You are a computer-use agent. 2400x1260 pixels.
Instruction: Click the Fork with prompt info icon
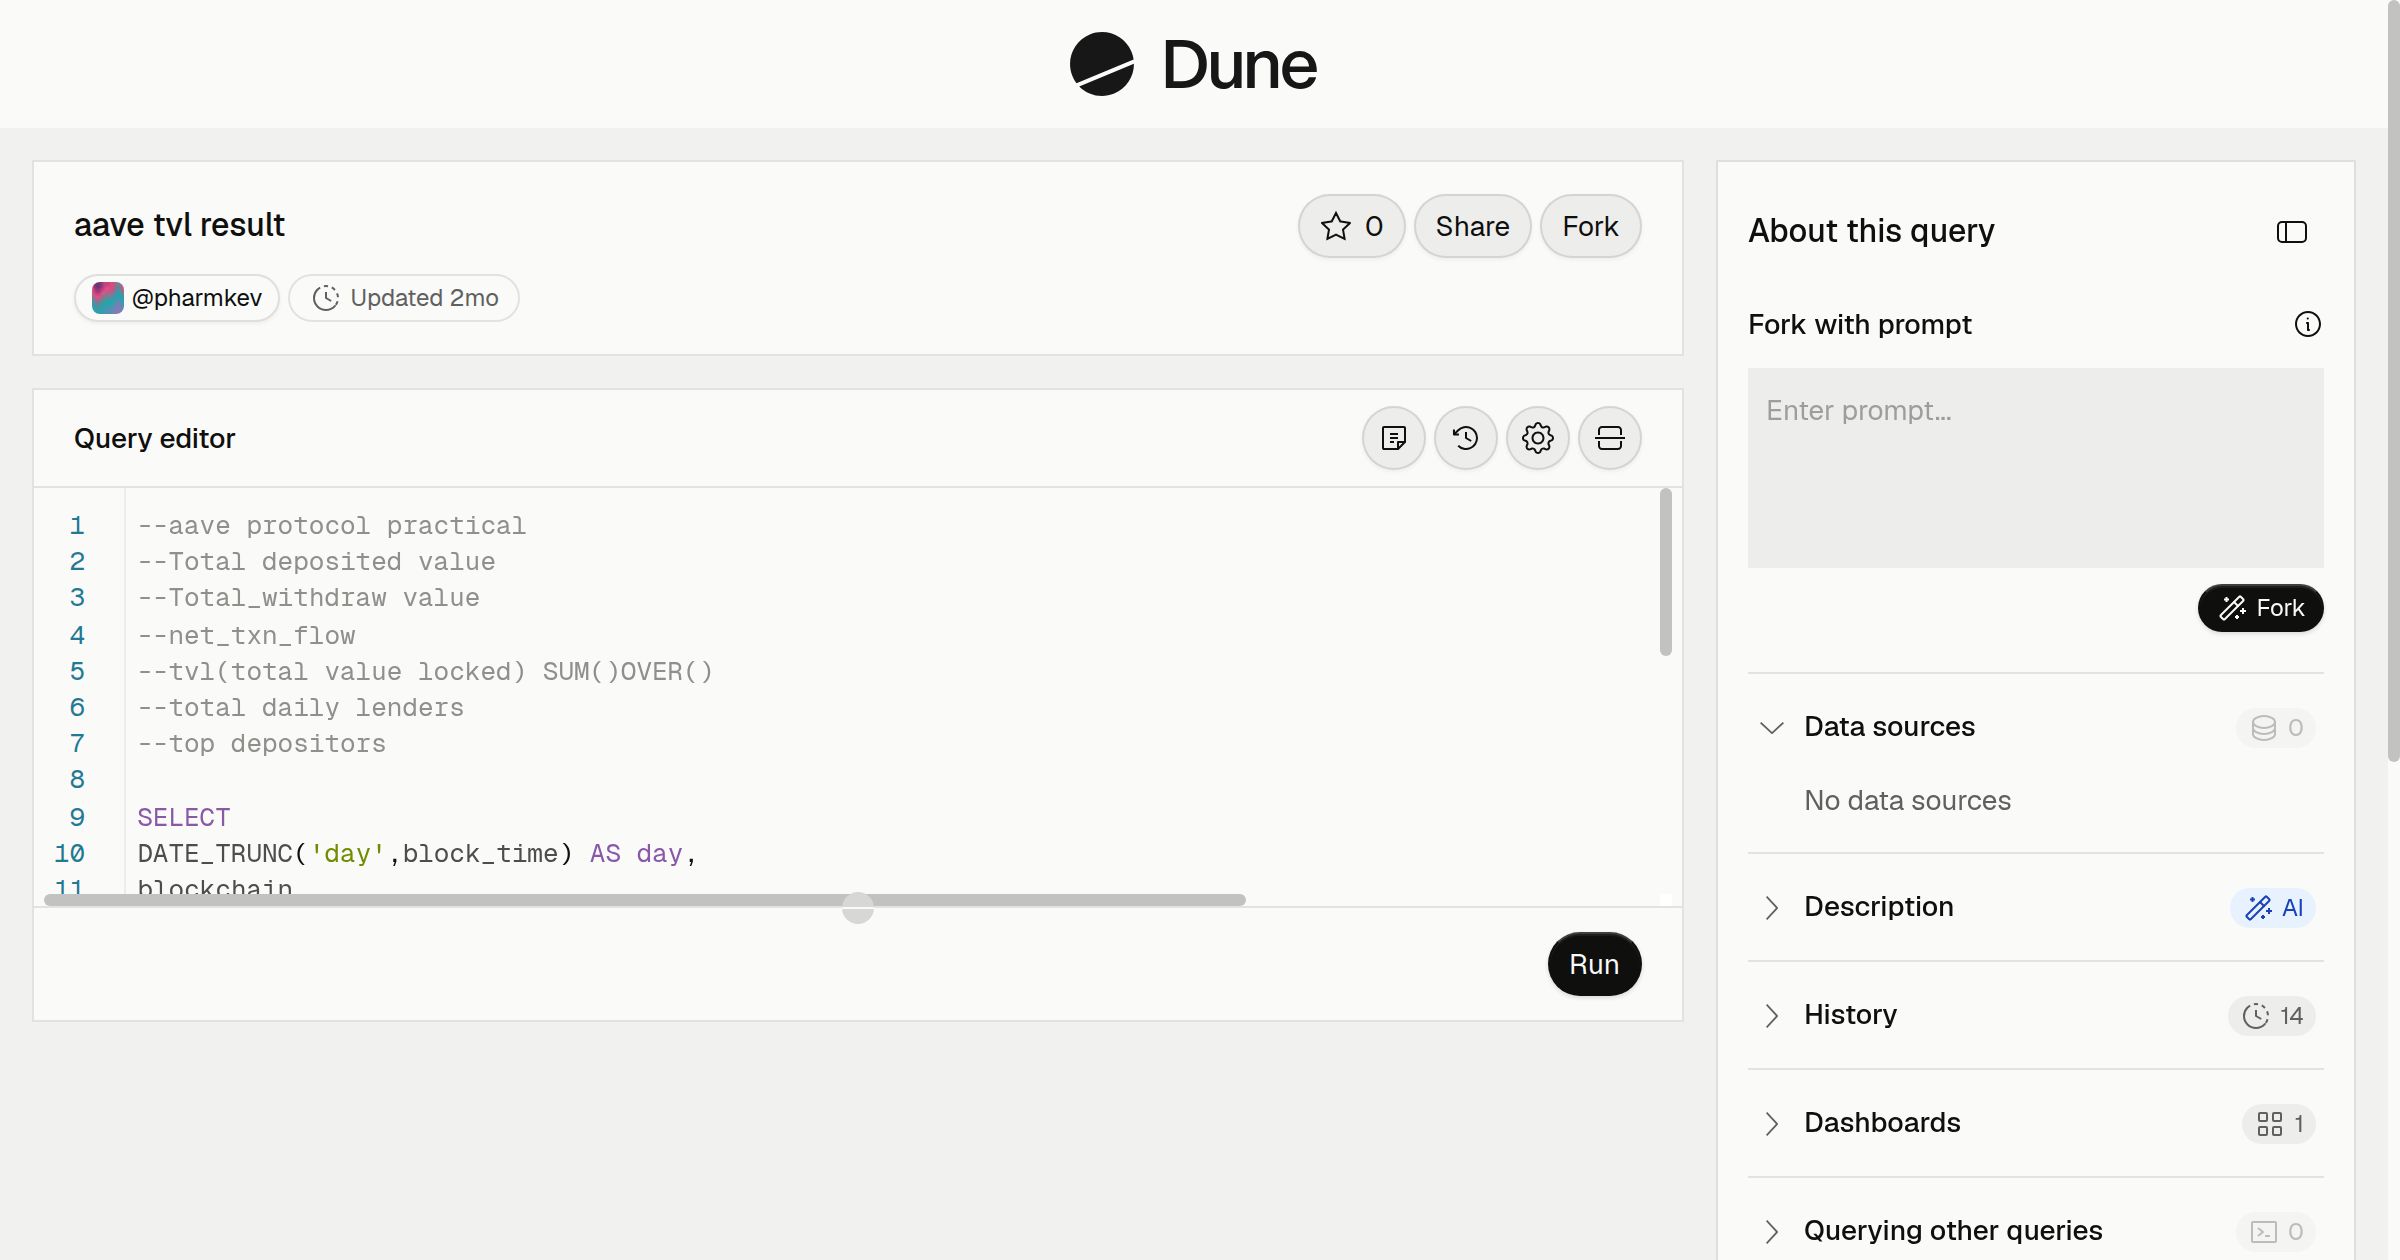coord(2308,324)
